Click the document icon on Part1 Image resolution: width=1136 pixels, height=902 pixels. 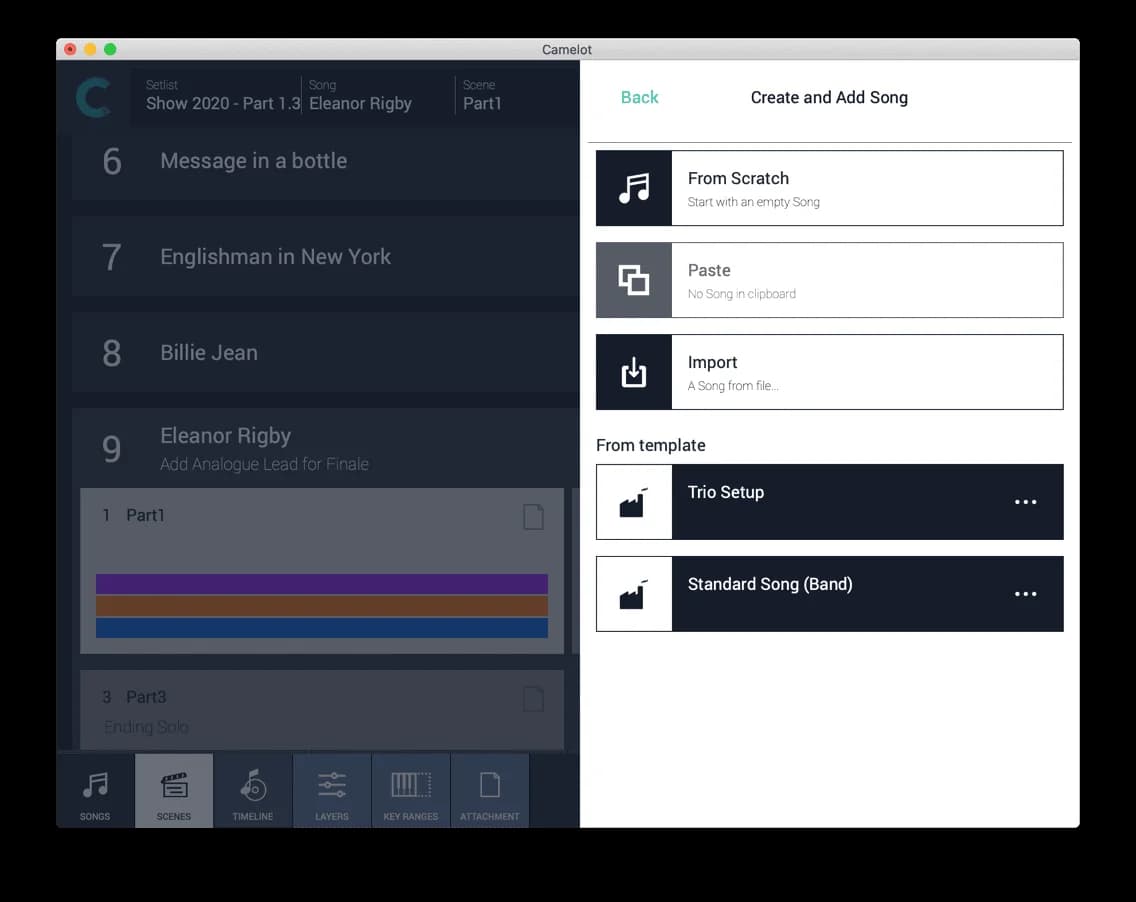(532, 517)
